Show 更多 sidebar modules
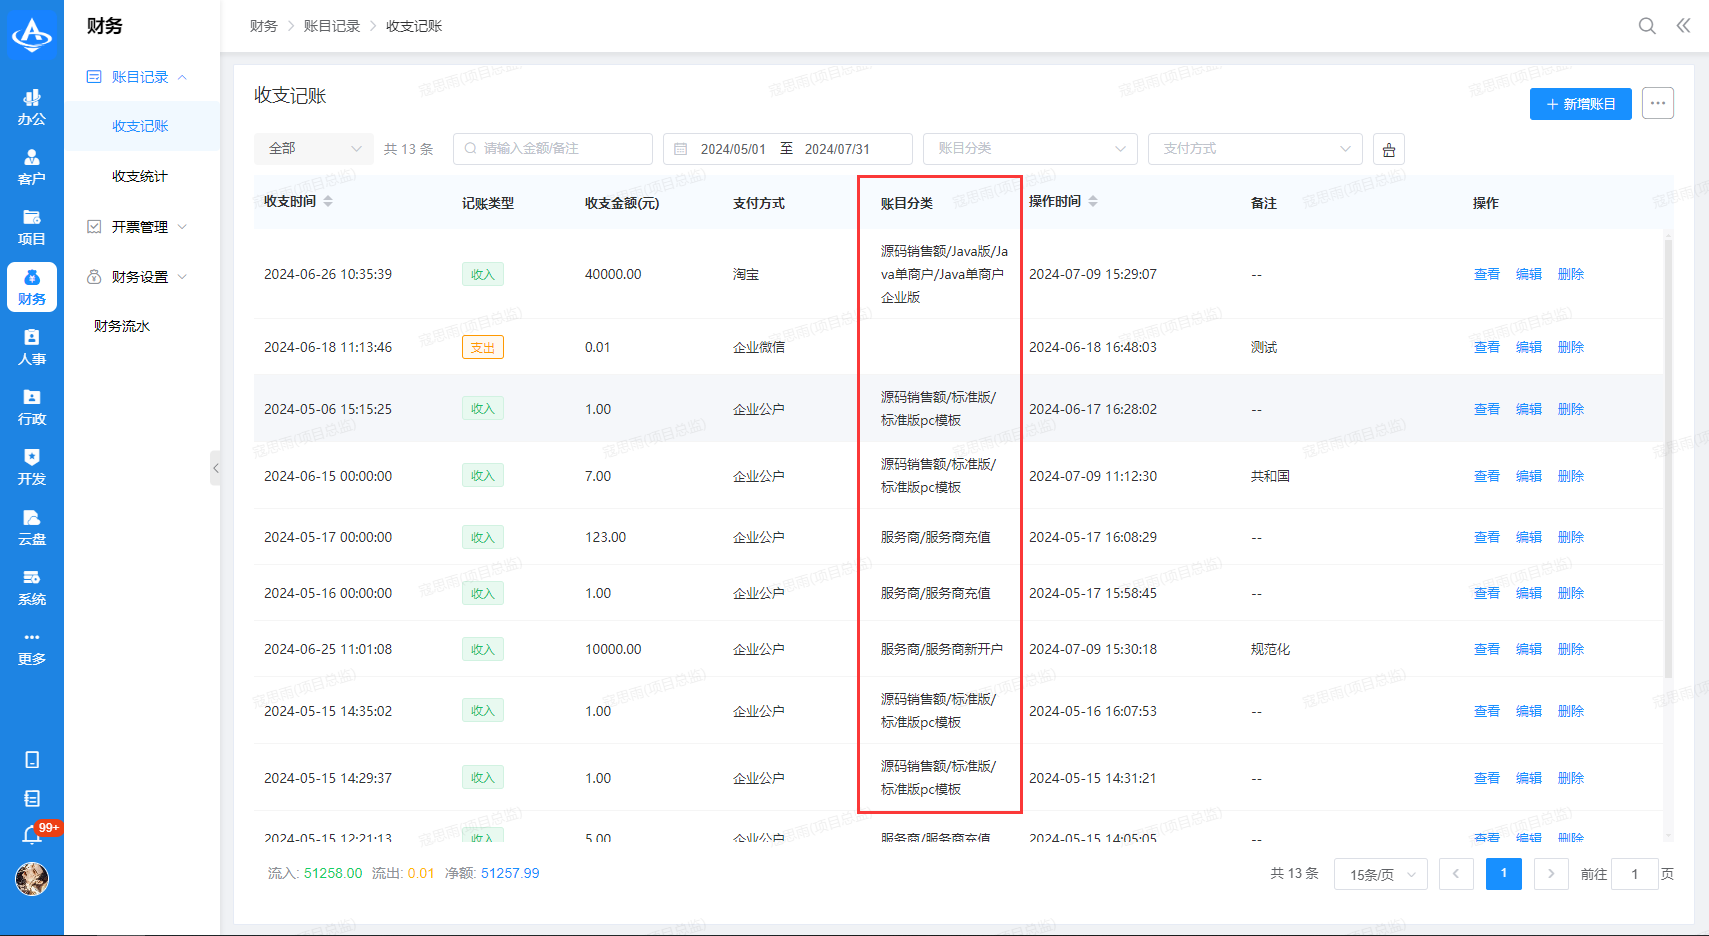The width and height of the screenshot is (1709, 936). click(x=32, y=647)
